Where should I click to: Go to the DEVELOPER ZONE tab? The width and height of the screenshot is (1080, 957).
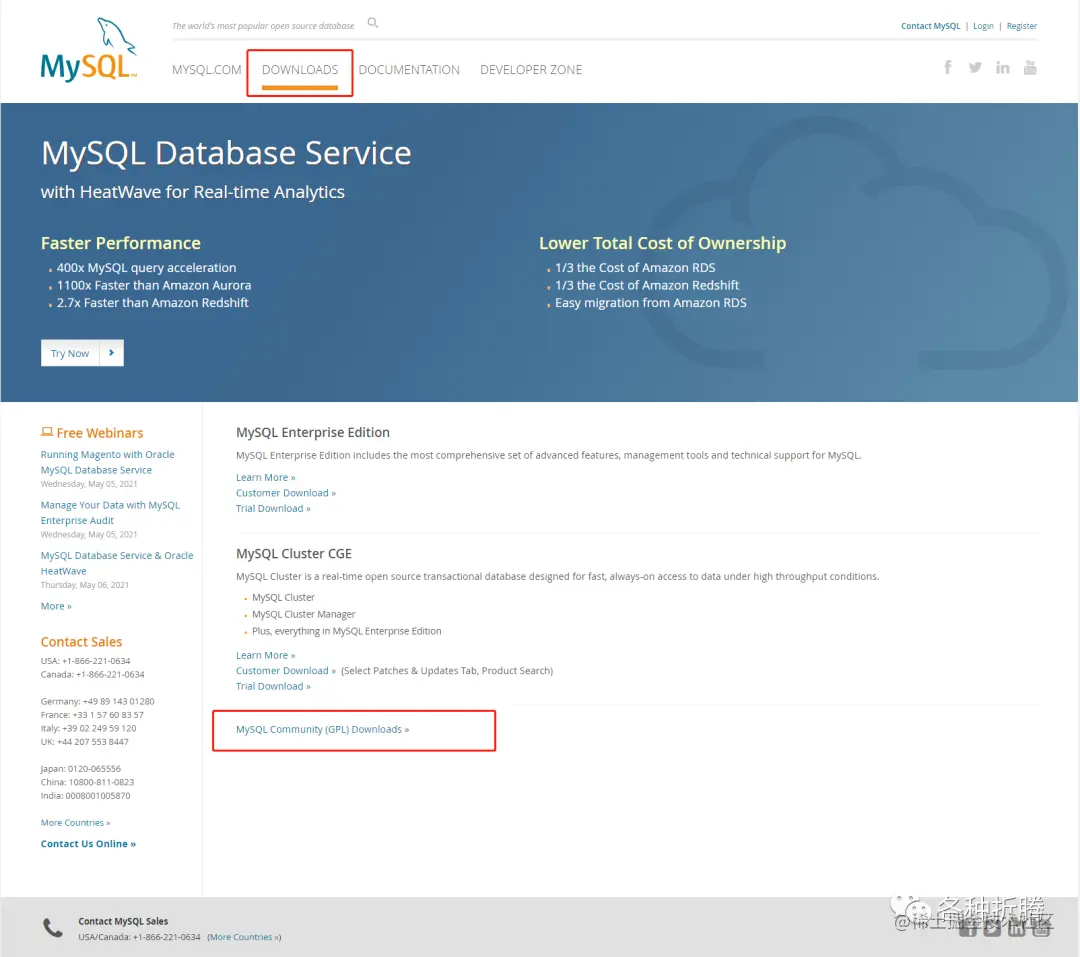(x=531, y=70)
